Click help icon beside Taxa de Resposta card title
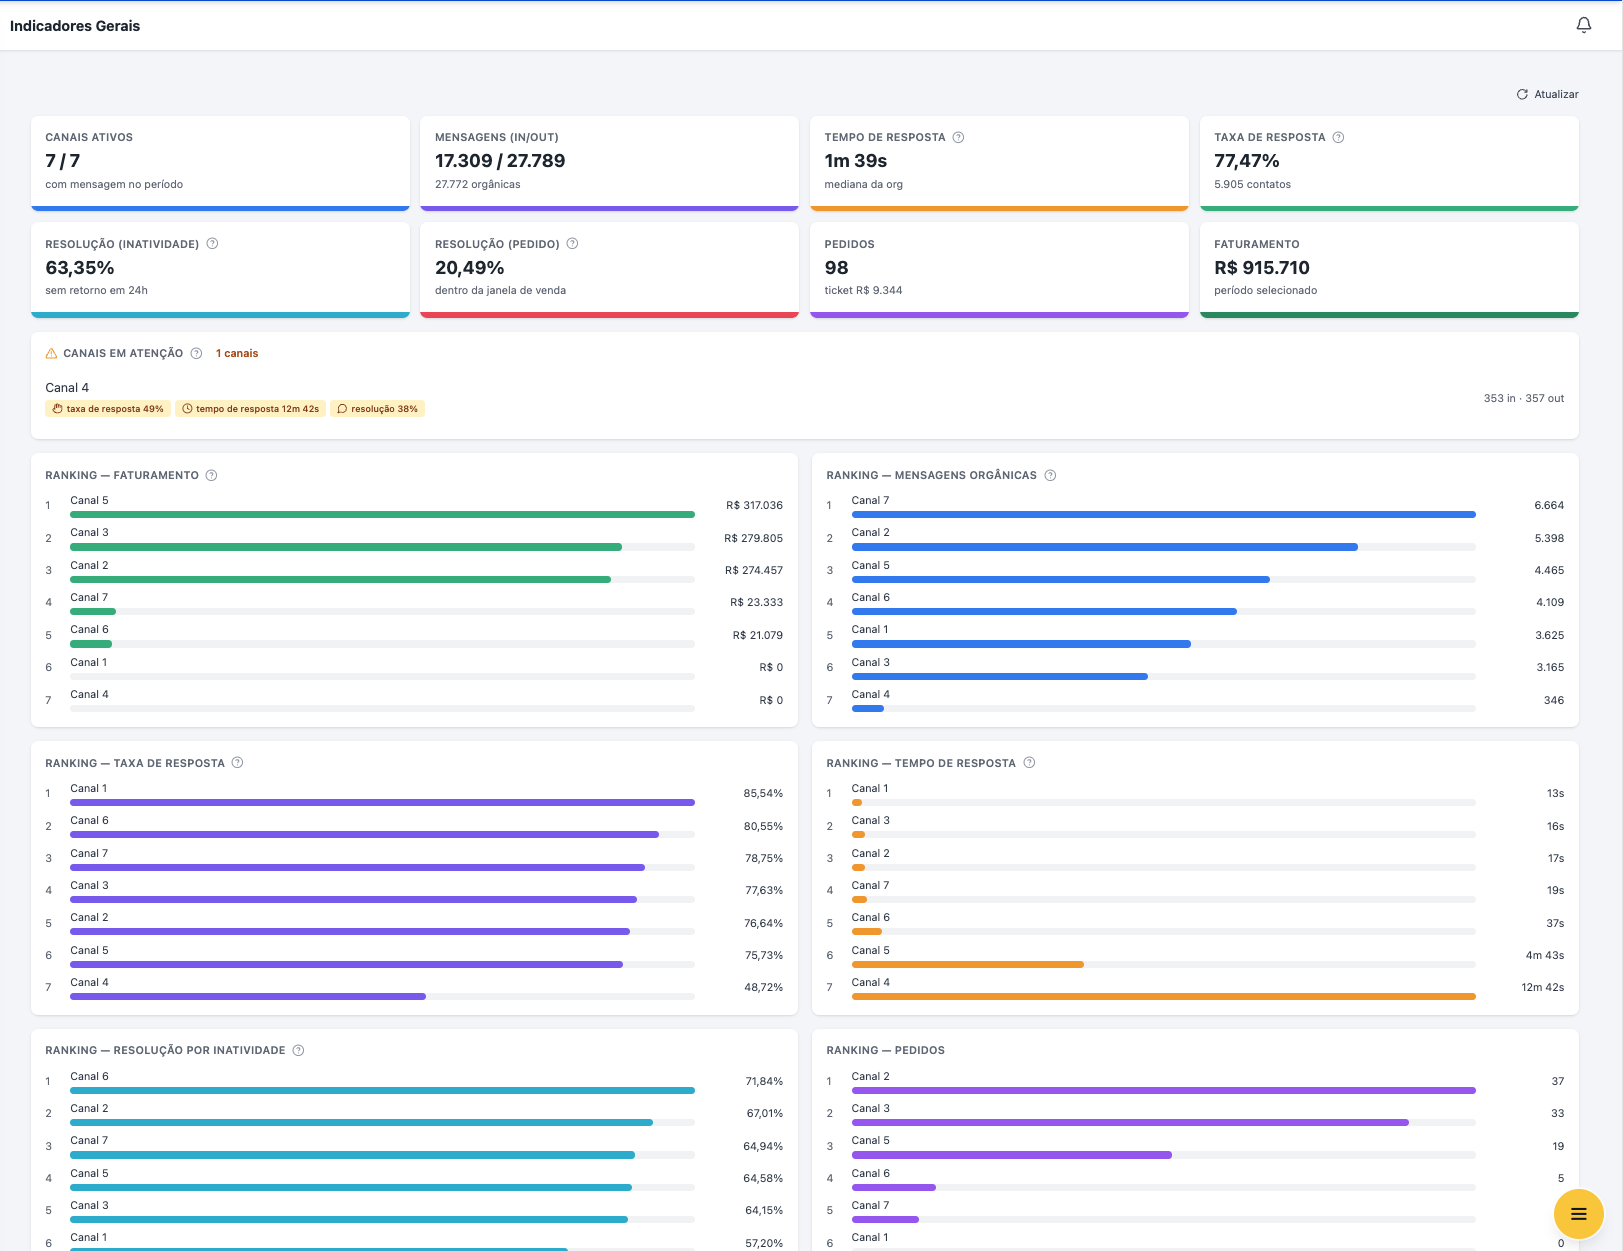Image resolution: width=1623 pixels, height=1251 pixels. (x=1338, y=137)
